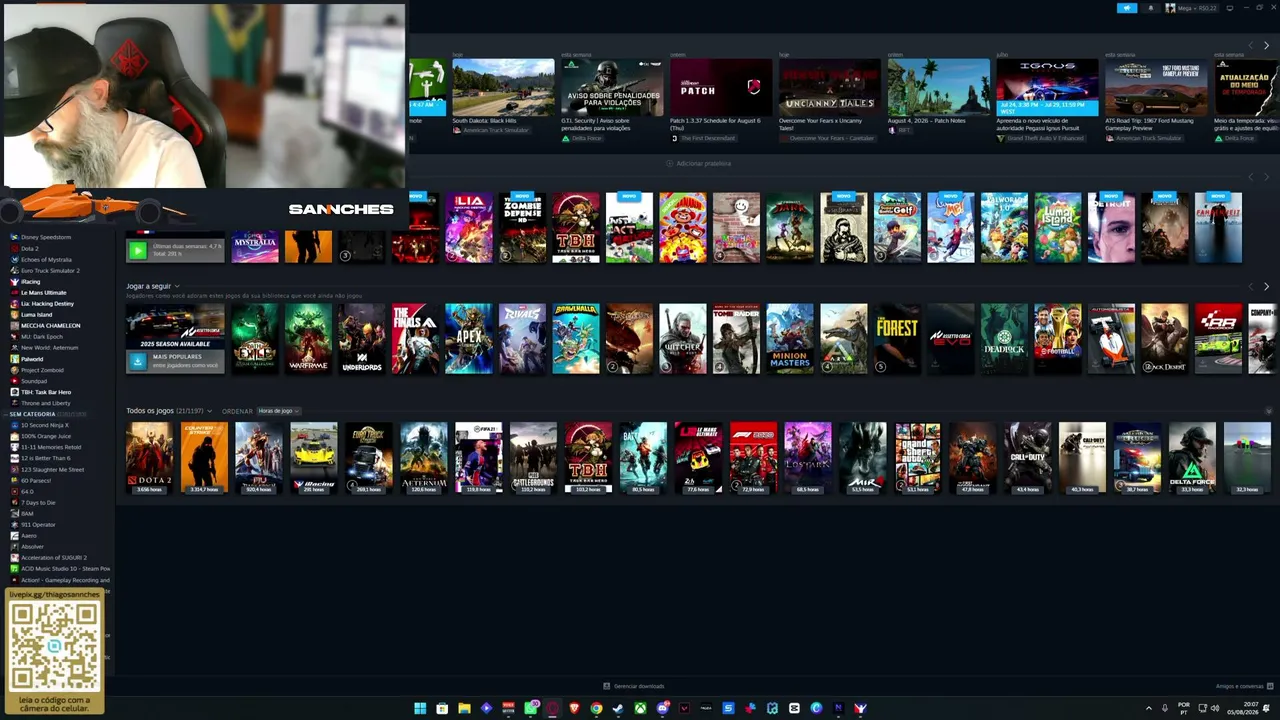Open Google Chrome from the taskbar
Viewport: 1280px width, 720px height.
(x=596, y=708)
